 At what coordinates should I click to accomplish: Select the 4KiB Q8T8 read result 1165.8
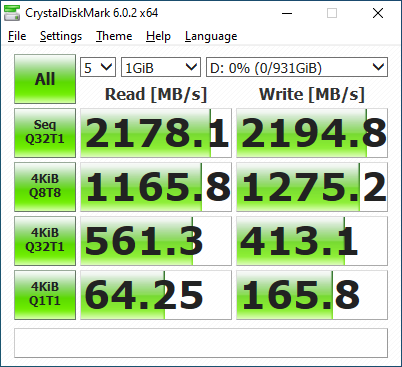(156, 187)
